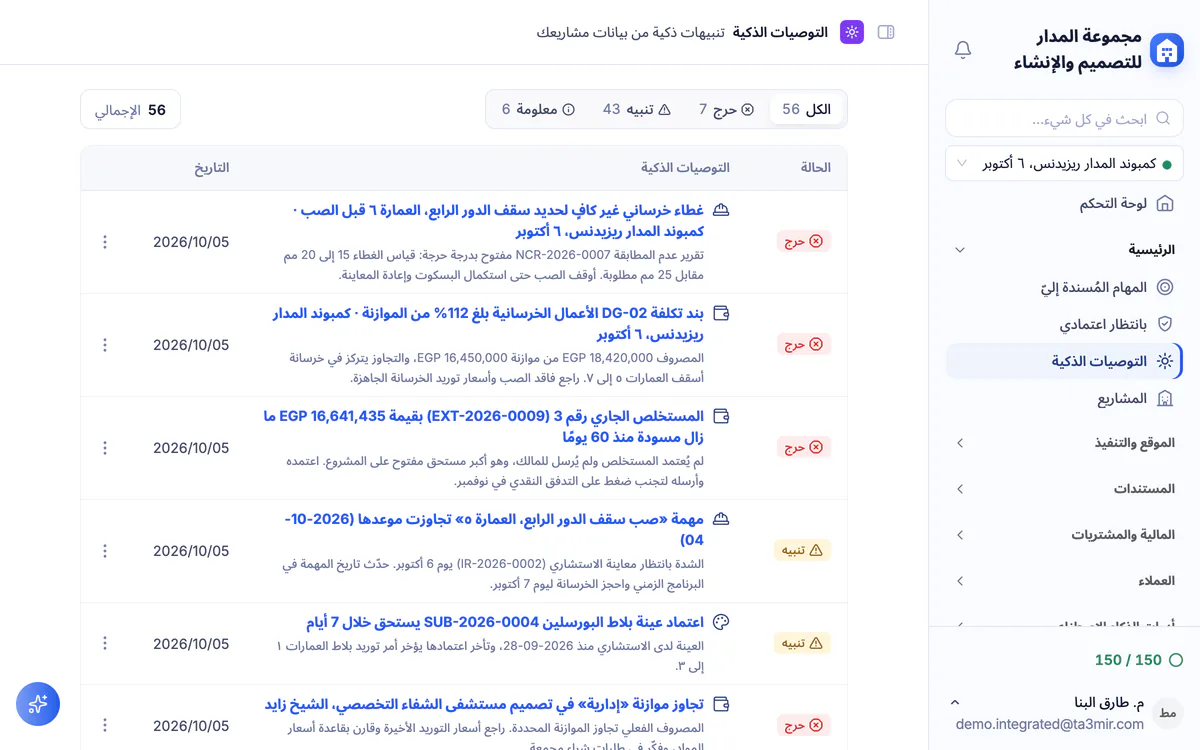Screen dimensions: 1200x750
Task: Collapse the الرئيسية section
Action: pyautogui.click(x=1064, y=249)
